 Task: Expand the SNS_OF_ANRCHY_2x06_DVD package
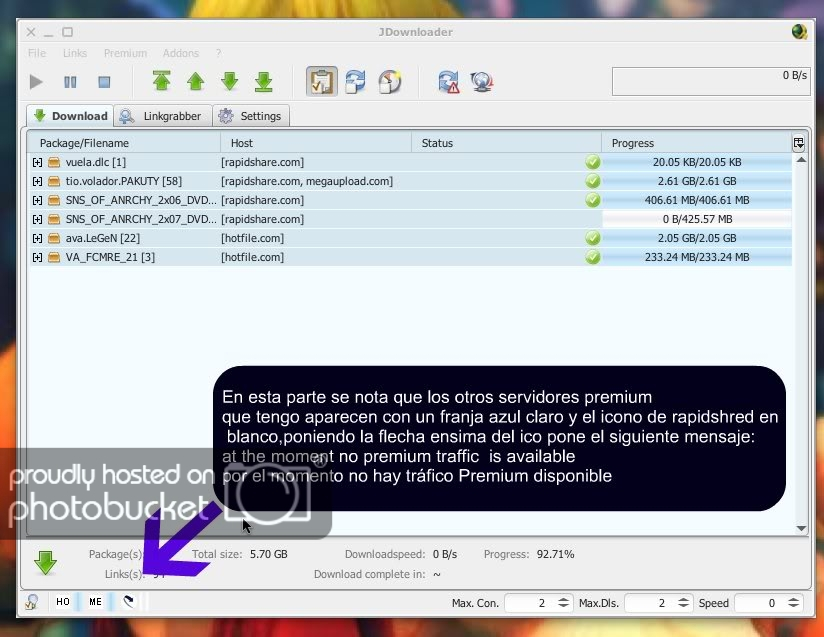tap(37, 200)
